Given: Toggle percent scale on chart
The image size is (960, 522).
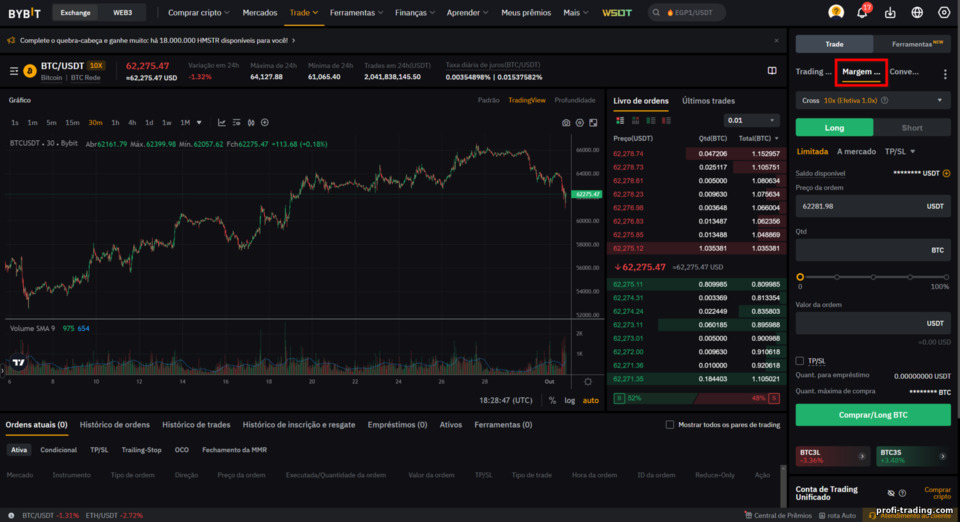Looking at the screenshot, I should [x=552, y=400].
